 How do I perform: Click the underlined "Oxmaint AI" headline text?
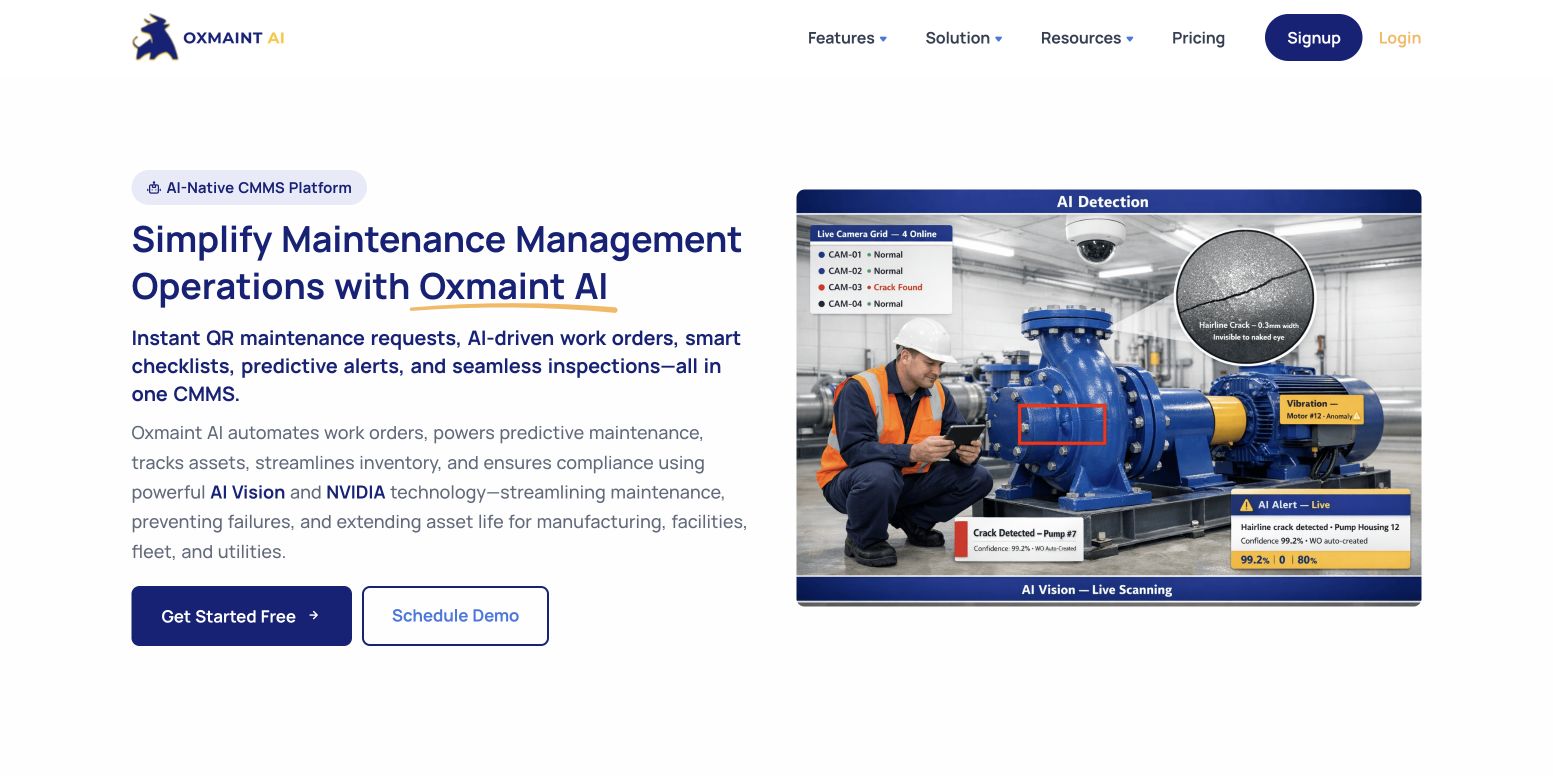point(513,287)
